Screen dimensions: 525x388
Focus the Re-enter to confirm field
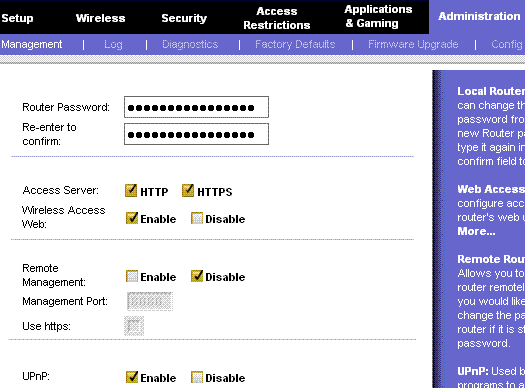point(196,134)
